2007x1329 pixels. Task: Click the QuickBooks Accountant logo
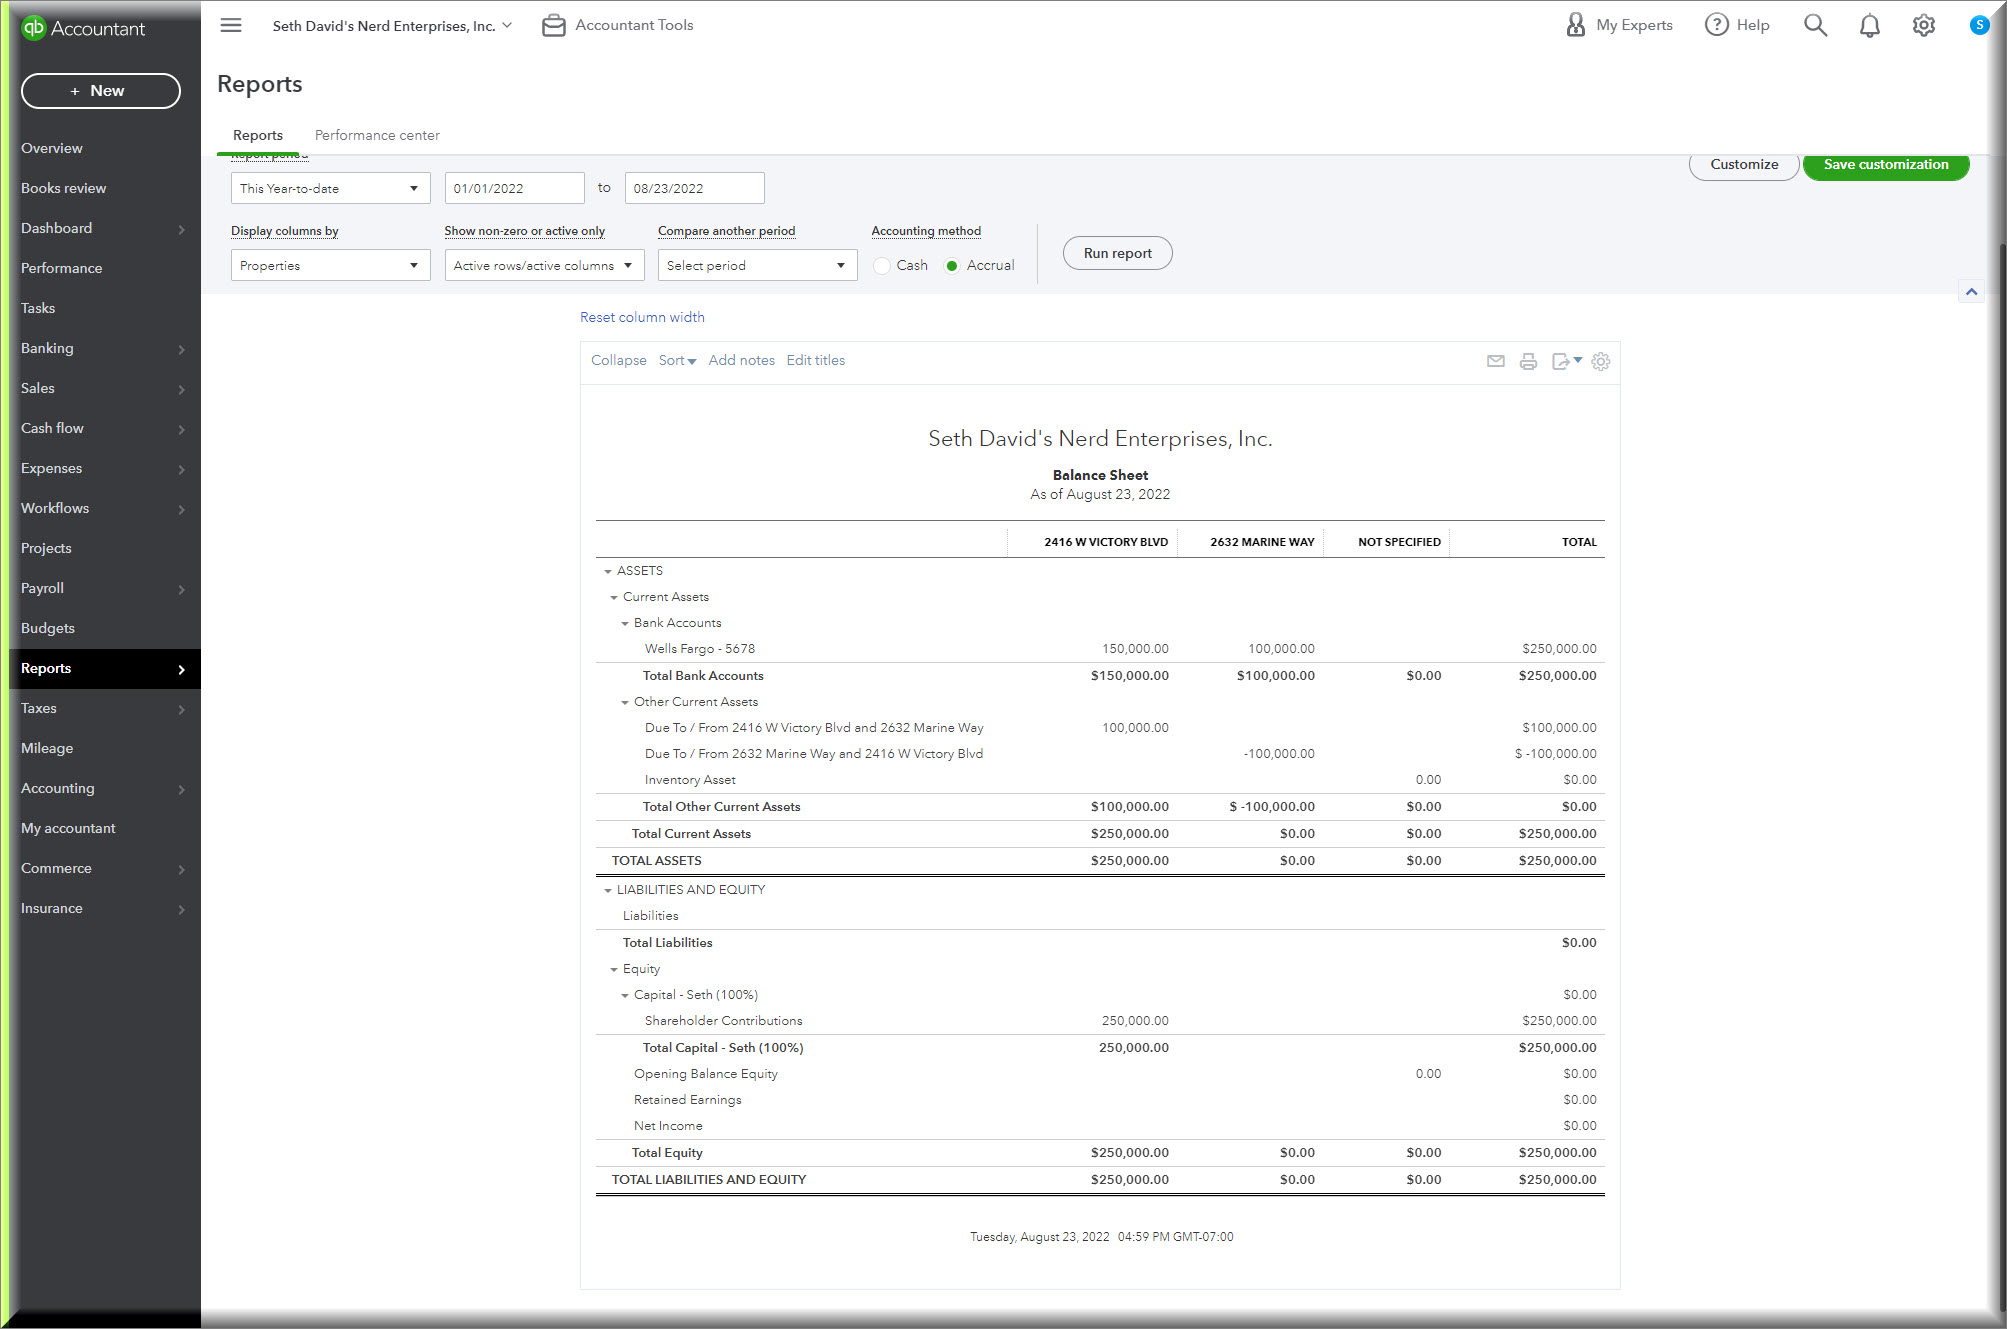(x=83, y=28)
